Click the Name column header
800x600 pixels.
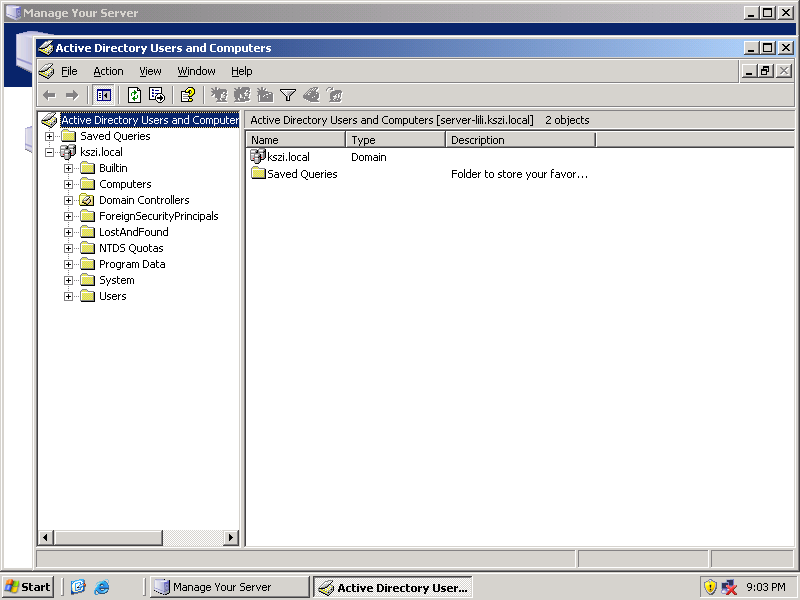click(295, 140)
